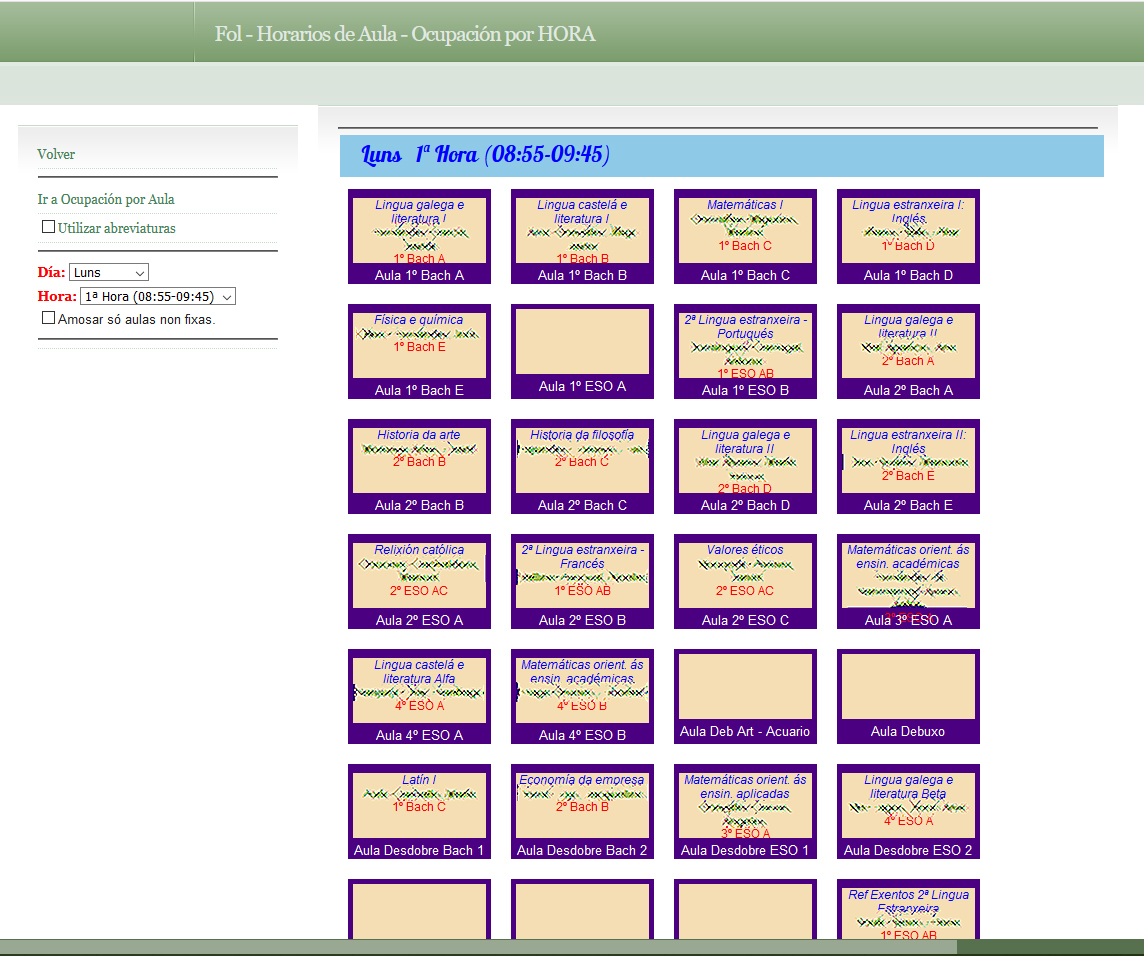Click the Luns 1ª Hora heading bar
This screenshot has width=1144, height=956.
click(x=720, y=156)
